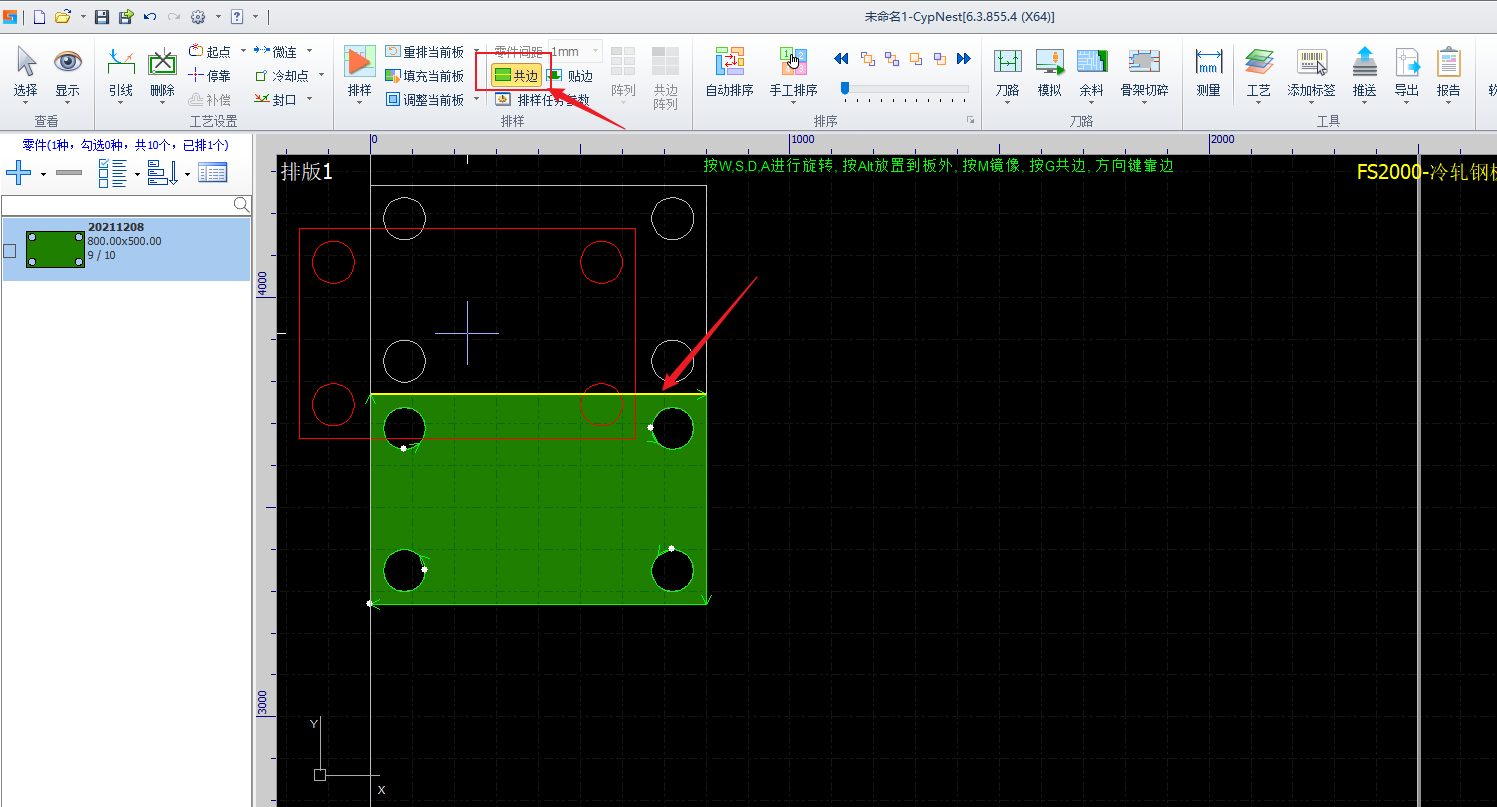Activate the 选择 (Select) cursor tool
Image resolution: width=1497 pixels, height=807 pixels.
click(x=26, y=74)
